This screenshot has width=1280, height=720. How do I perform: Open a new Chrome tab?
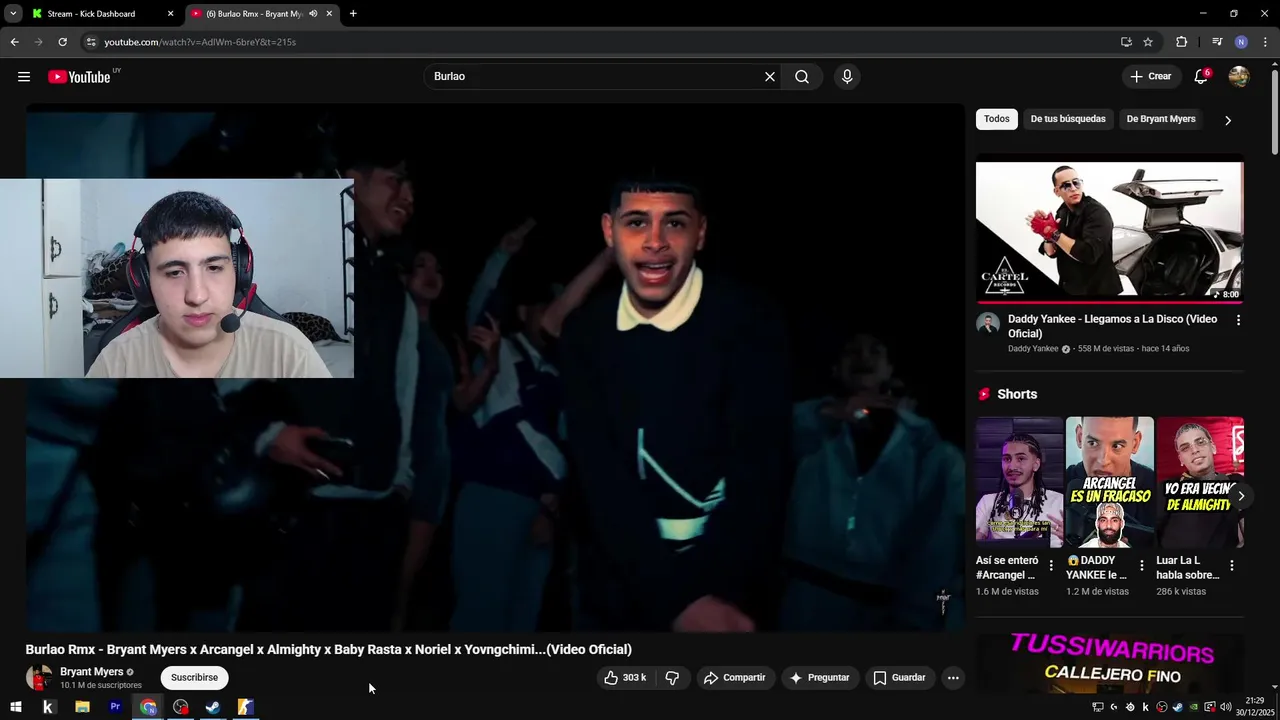pyautogui.click(x=353, y=14)
